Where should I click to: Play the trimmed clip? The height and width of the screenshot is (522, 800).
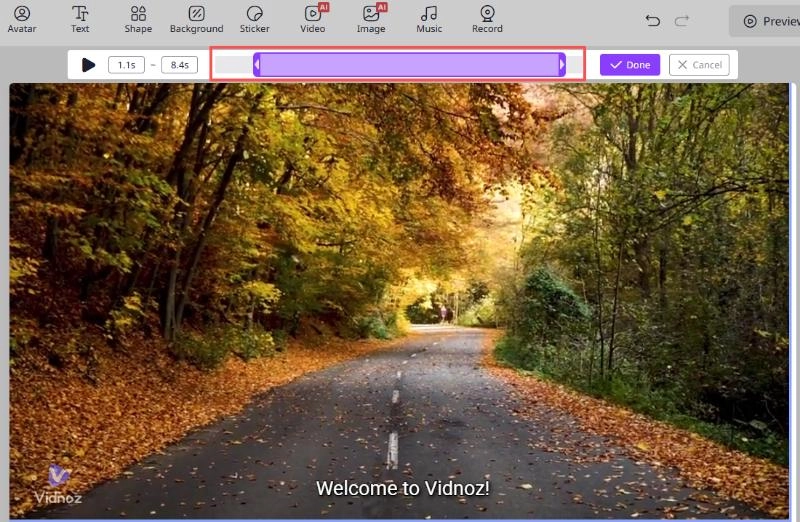88,65
